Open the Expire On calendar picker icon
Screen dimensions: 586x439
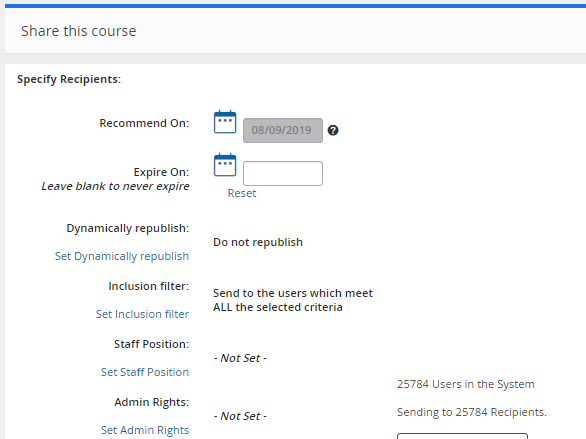click(225, 165)
